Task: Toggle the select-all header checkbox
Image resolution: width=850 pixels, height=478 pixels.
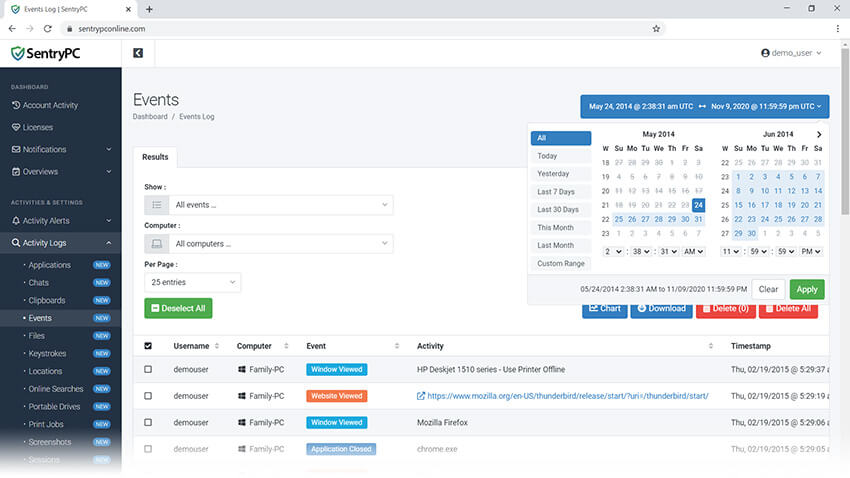Action: [149, 346]
